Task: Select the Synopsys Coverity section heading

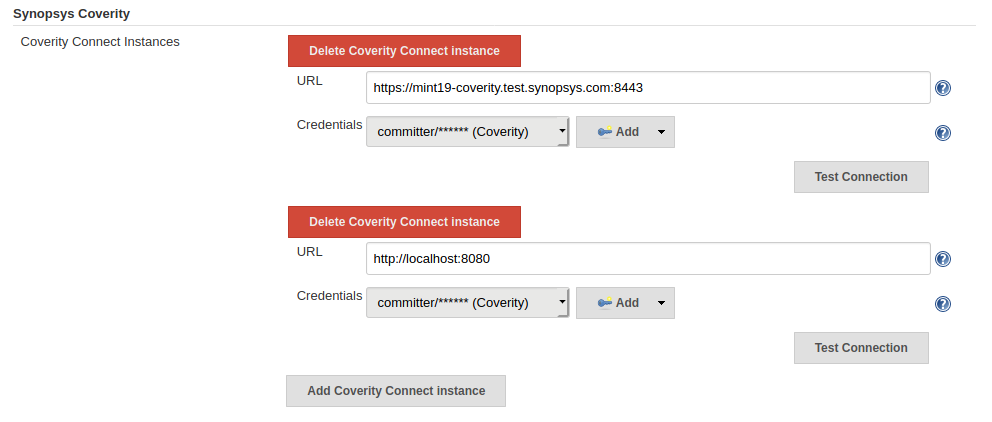Action: tap(71, 13)
